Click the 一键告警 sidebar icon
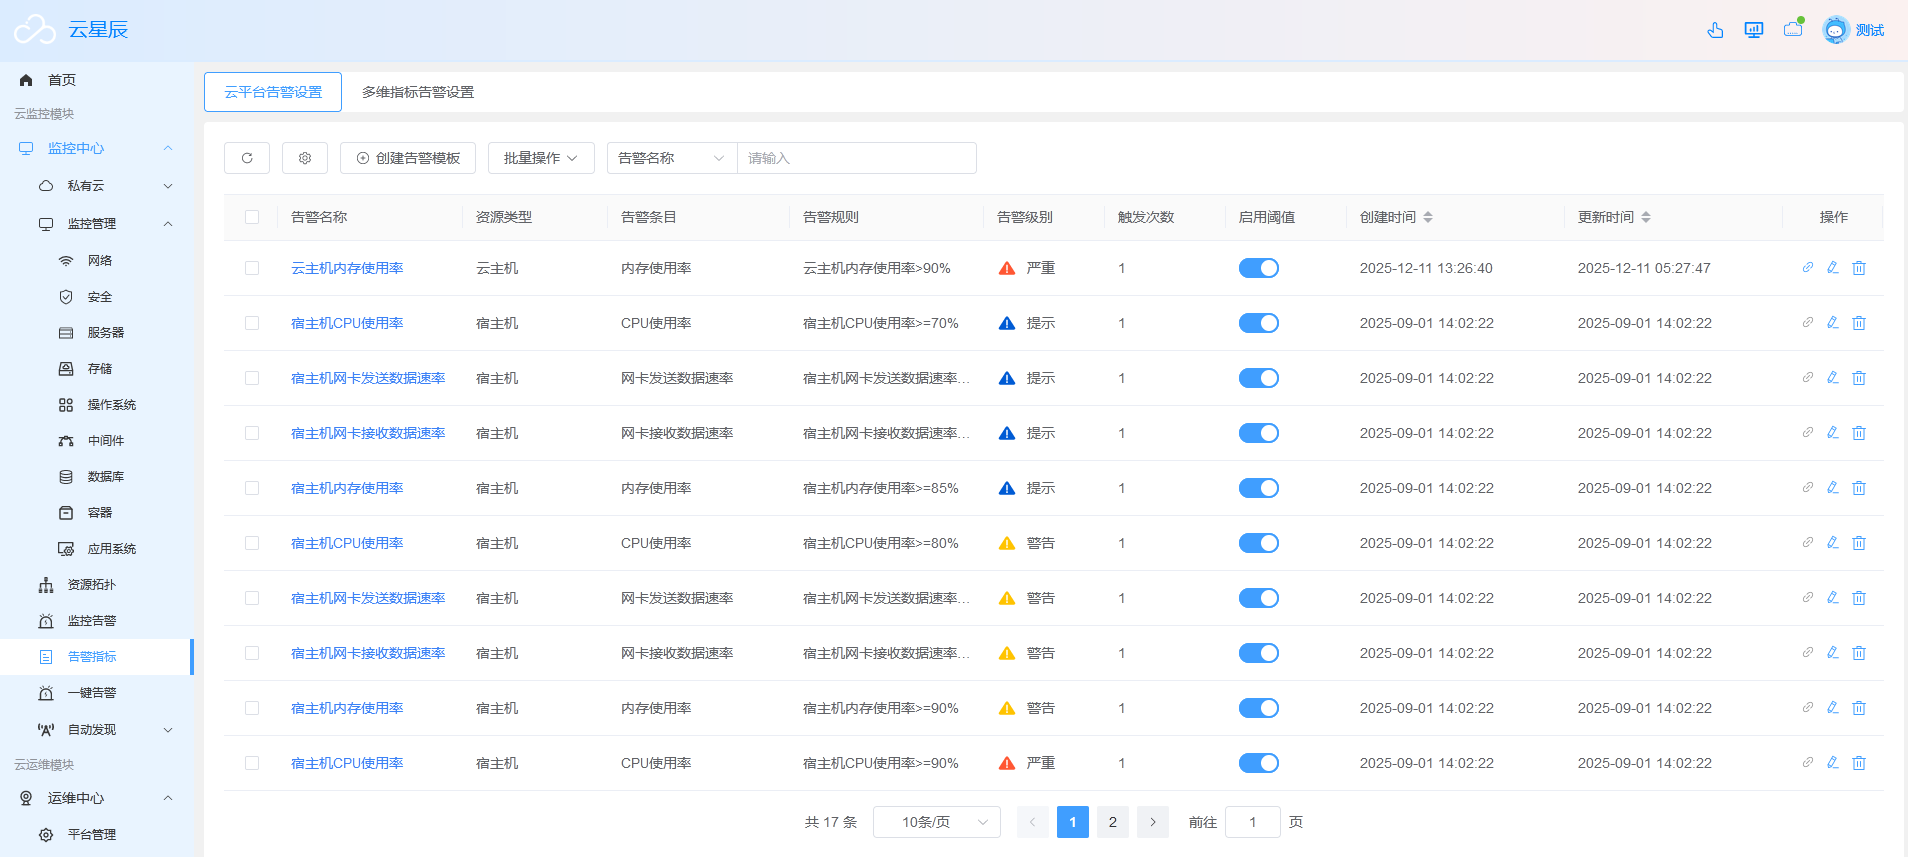 [46, 693]
